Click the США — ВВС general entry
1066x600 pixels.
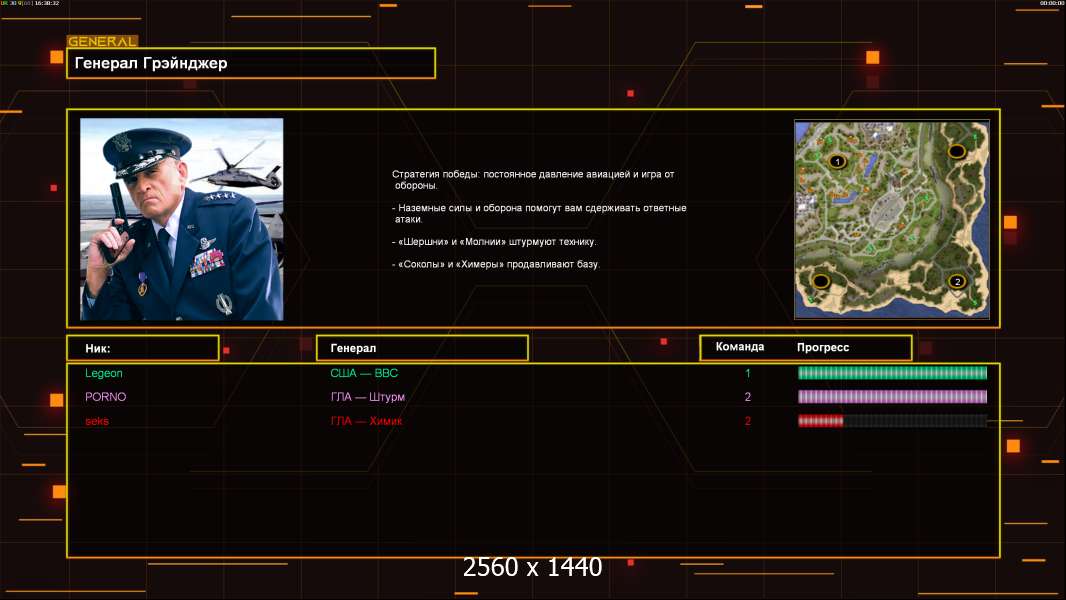364,373
